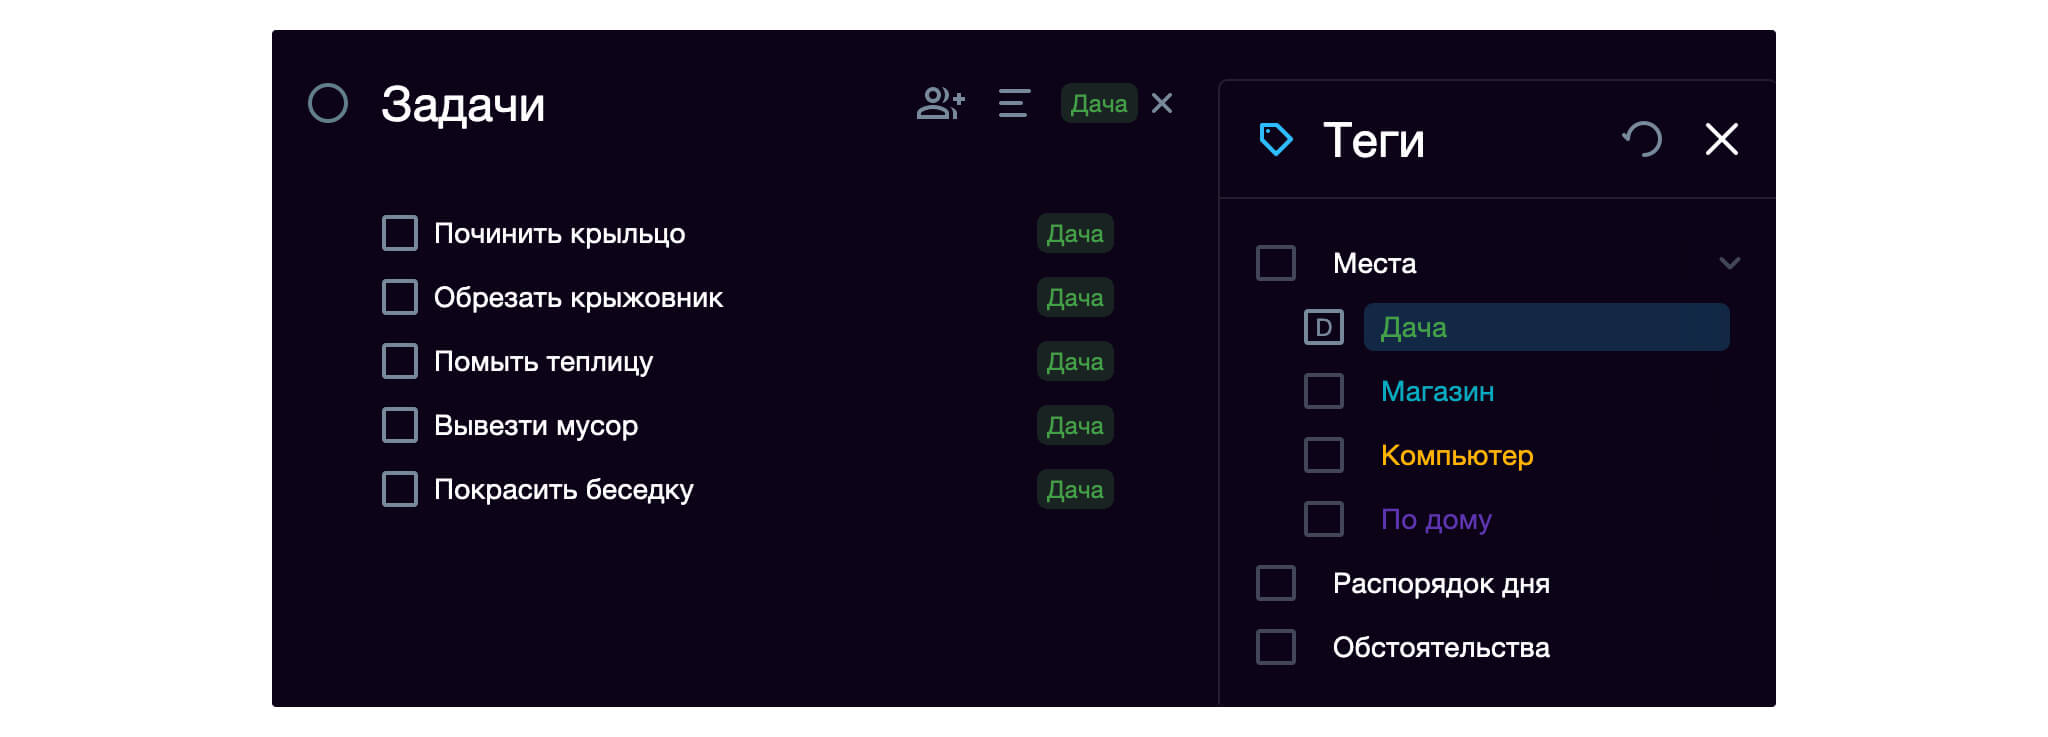The image size is (2048, 737).
Task: Reset tags with the circular arrow icon
Action: [1642, 139]
